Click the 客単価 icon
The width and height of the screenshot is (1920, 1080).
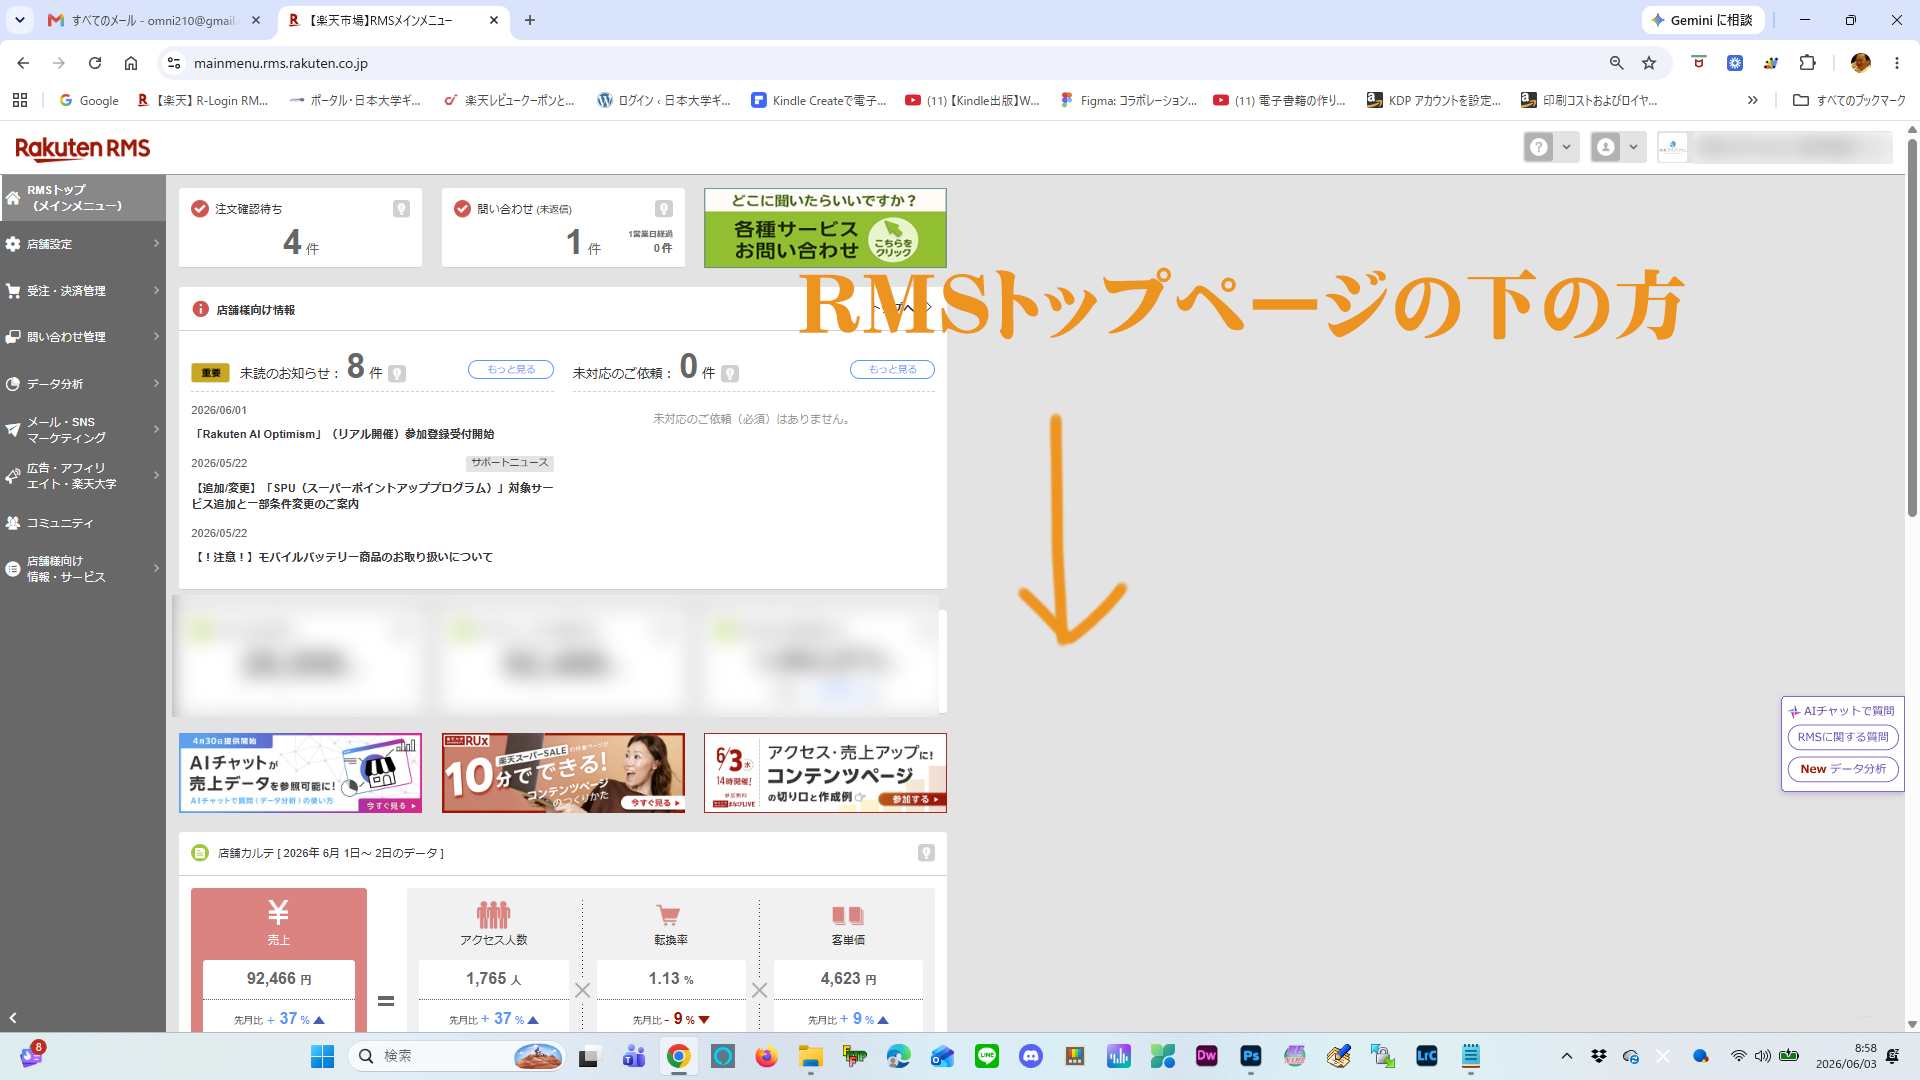tap(847, 915)
